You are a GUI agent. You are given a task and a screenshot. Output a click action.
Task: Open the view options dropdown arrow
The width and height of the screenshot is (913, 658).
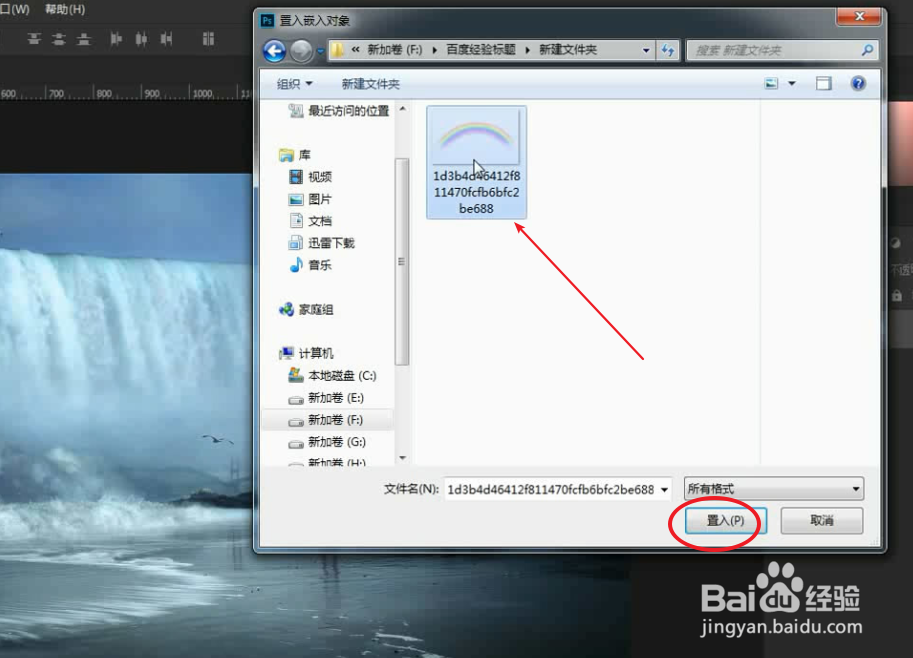coord(792,84)
